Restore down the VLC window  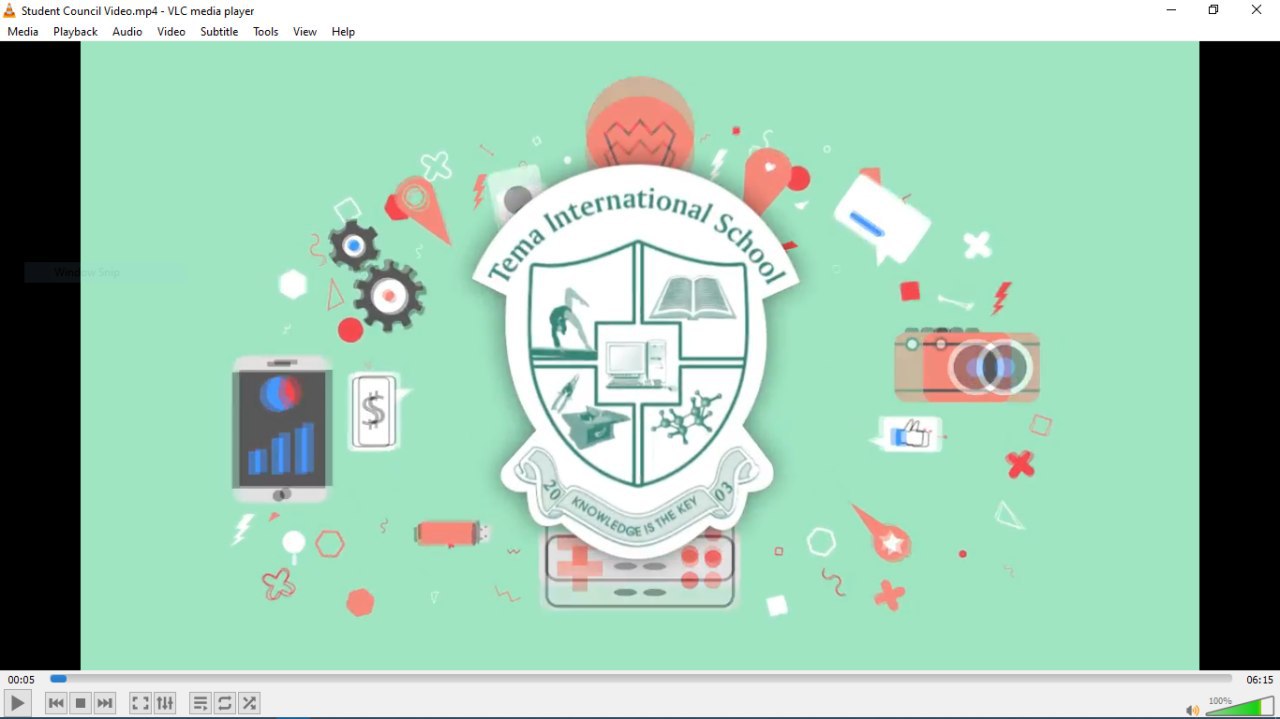[1213, 10]
